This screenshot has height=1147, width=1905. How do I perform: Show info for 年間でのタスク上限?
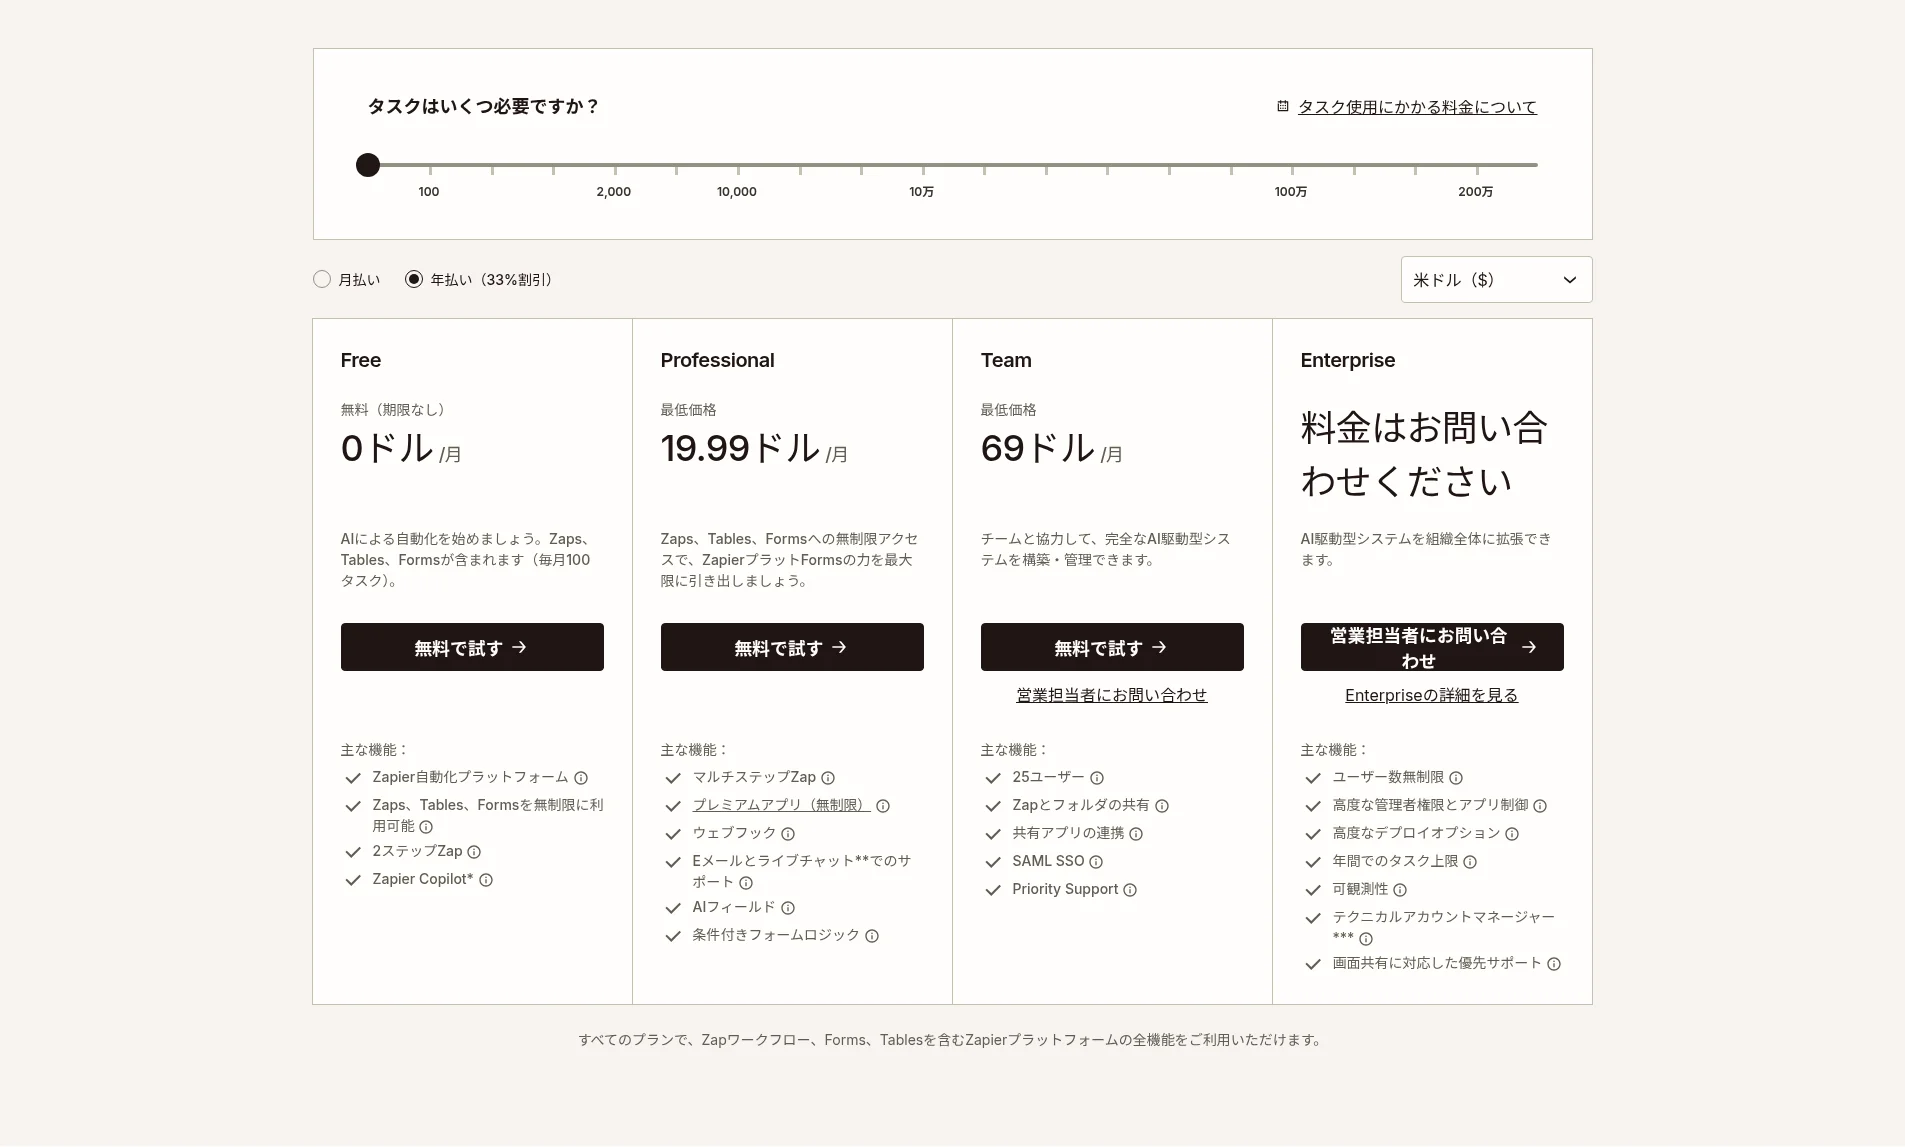coord(1470,862)
